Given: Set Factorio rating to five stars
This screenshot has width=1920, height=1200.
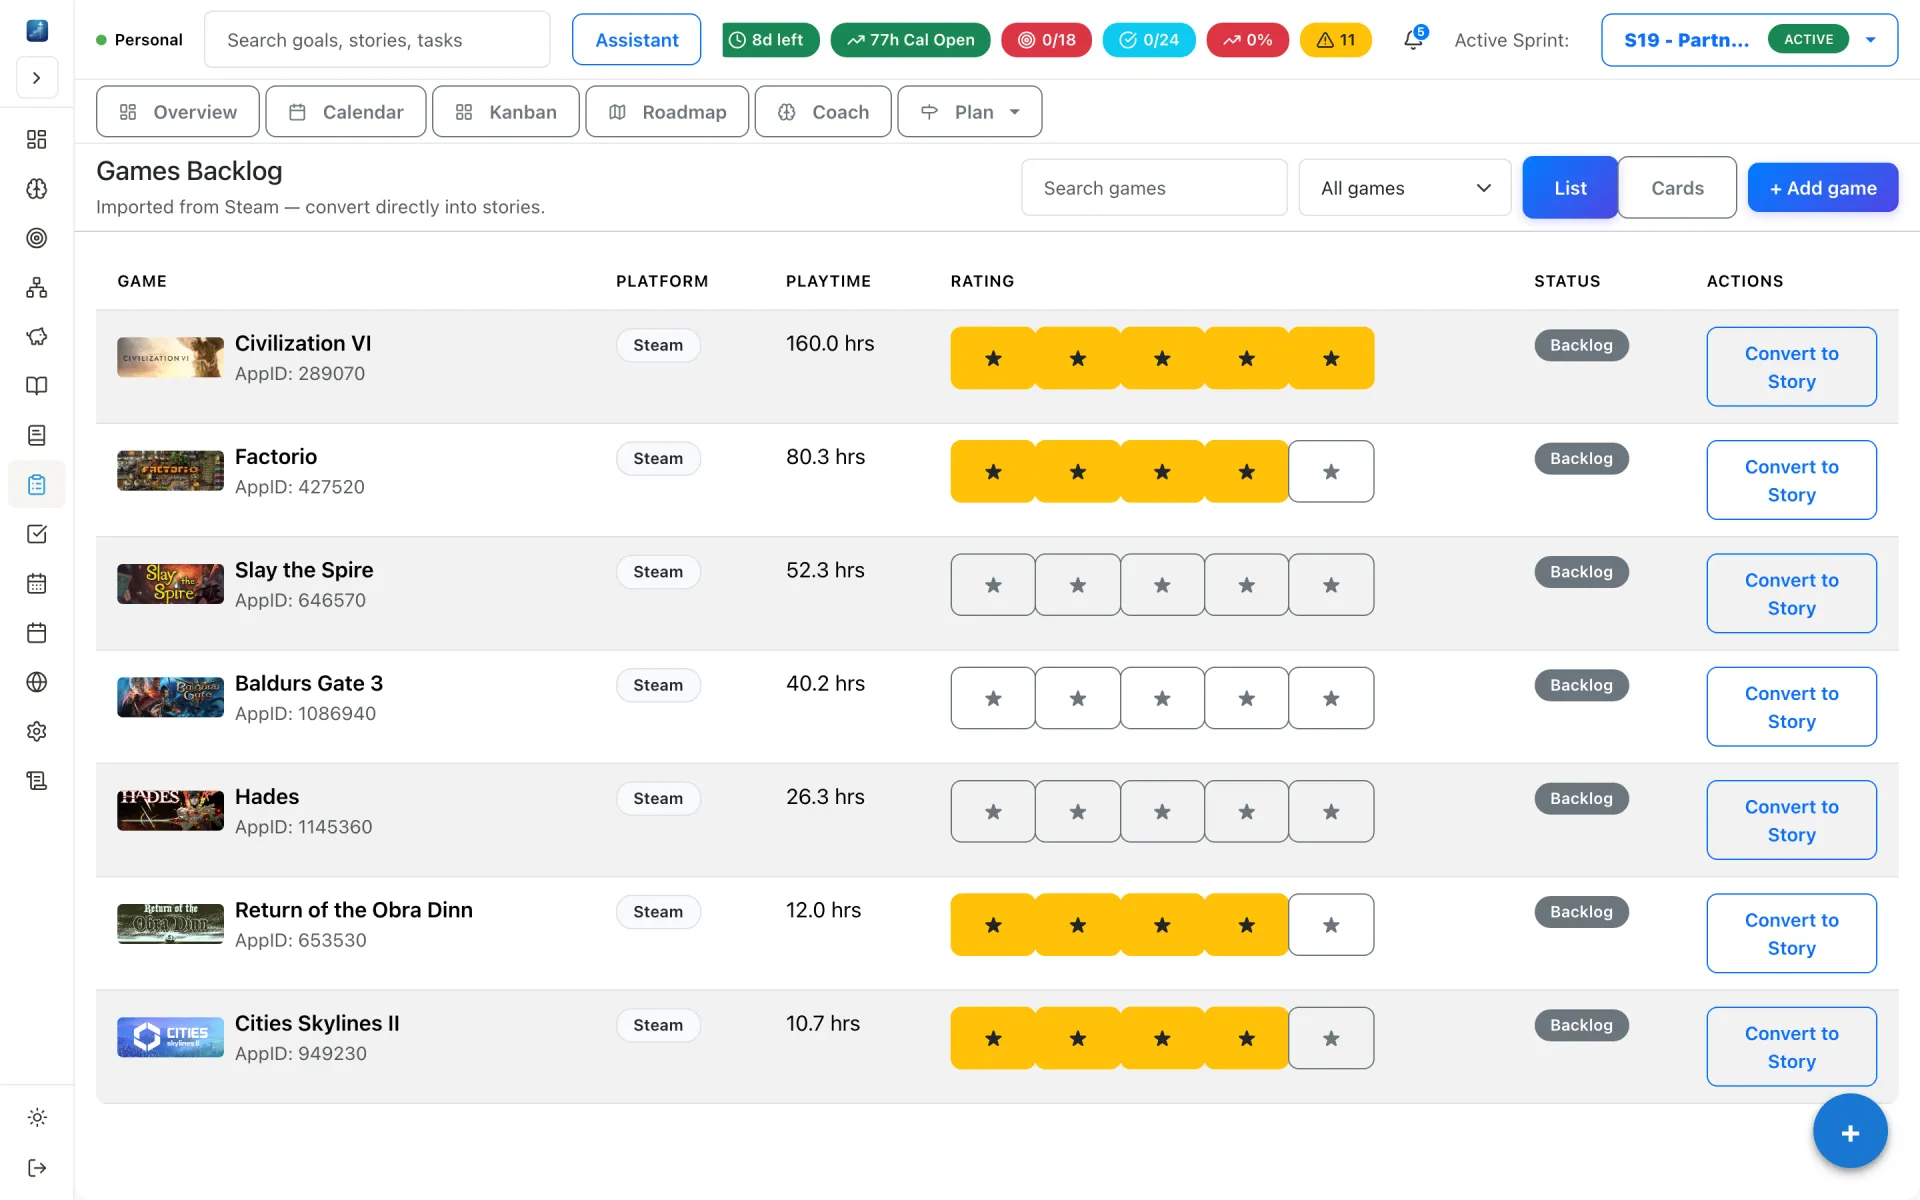Looking at the screenshot, I should (1331, 472).
